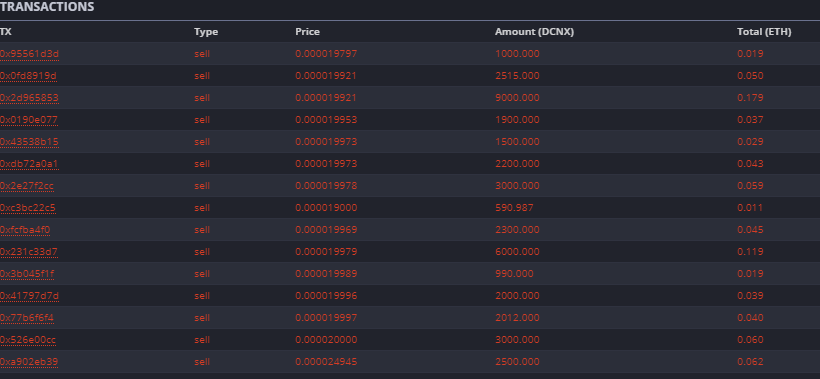Open transaction link 0x0190e077
Image resolution: width=820 pixels, height=379 pixels.
point(29,120)
